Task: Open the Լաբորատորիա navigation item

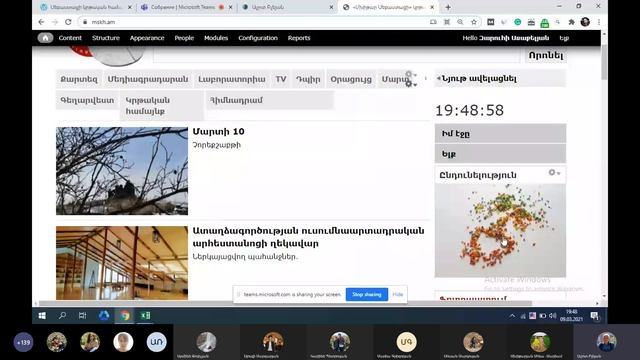Action: (231, 79)
